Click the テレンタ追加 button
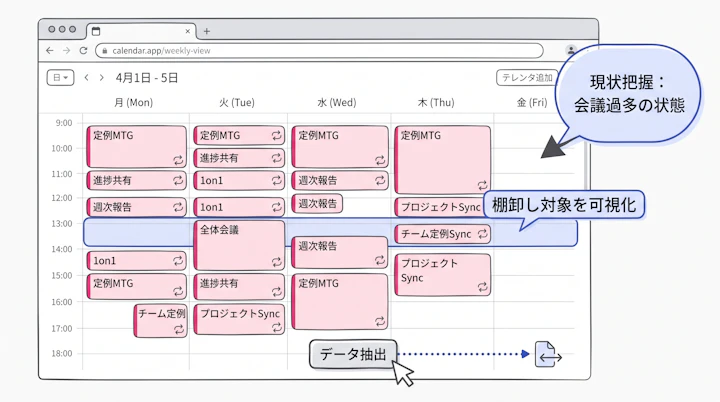This screenshot has width=720, height=402. click(527, 78)
